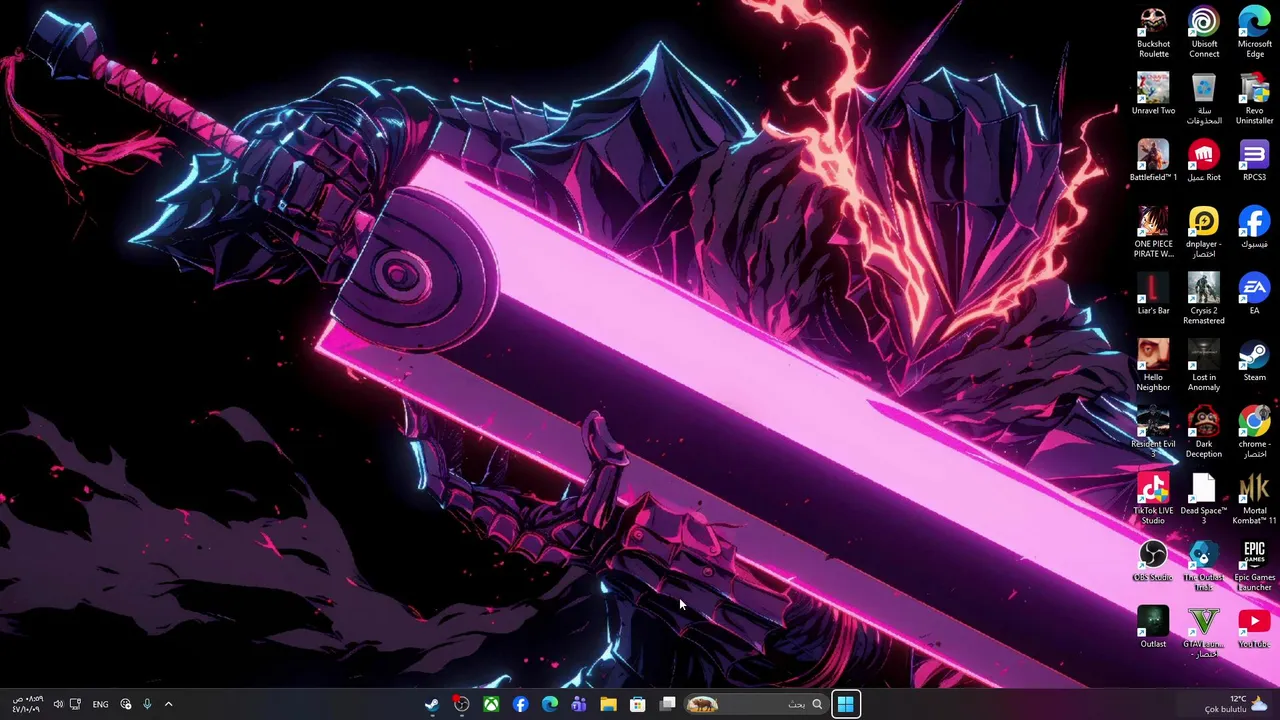Select the Hello Neighbor desktop shortcut
The height and width of the screenshot is (720, 1280).
point(1153,366)
